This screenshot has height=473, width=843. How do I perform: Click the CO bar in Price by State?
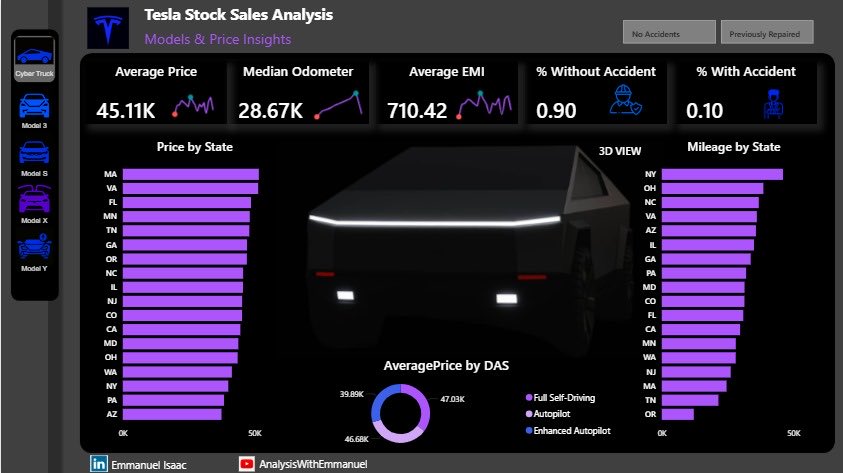pyautogui.click(x=182, y=316)
